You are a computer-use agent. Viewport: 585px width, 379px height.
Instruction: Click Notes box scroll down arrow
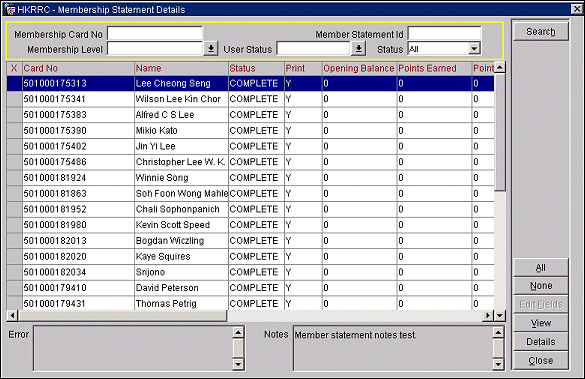pyautogui.click(x=498, y=364)
